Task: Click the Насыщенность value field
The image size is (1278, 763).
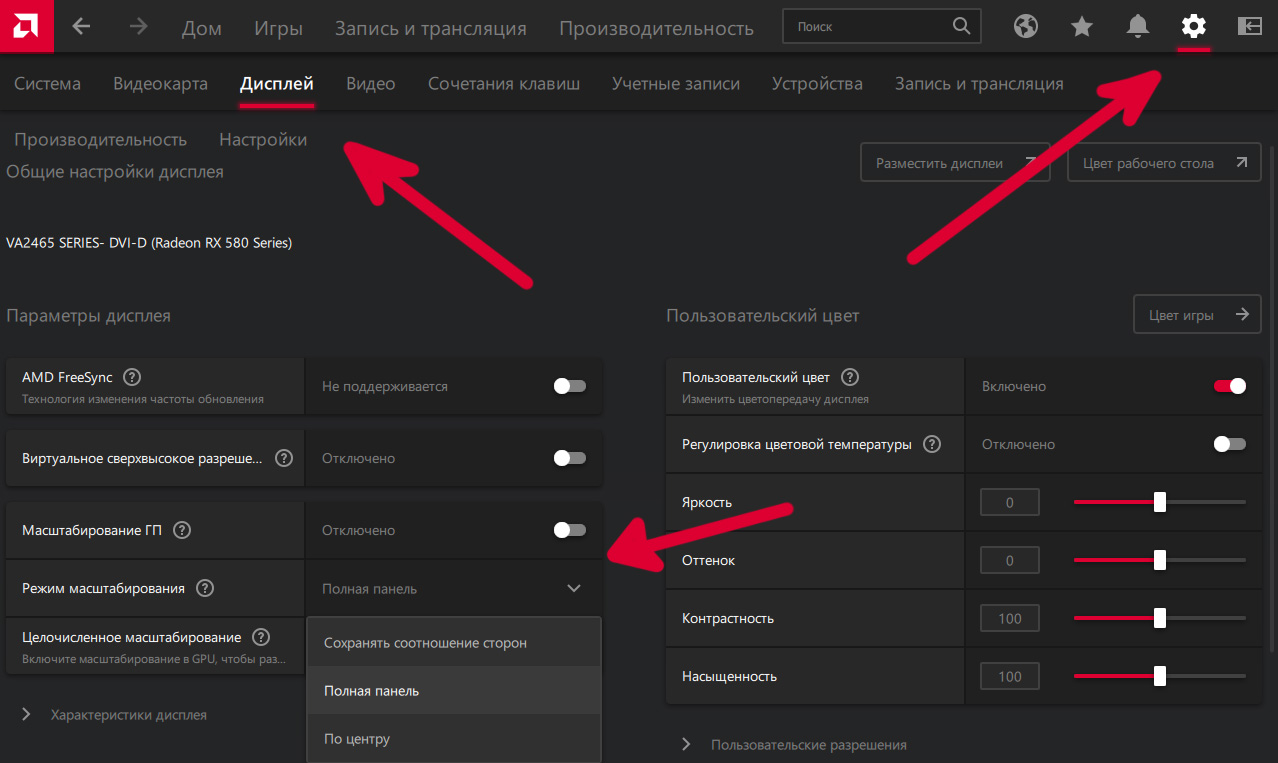Action: (1010, 676)
